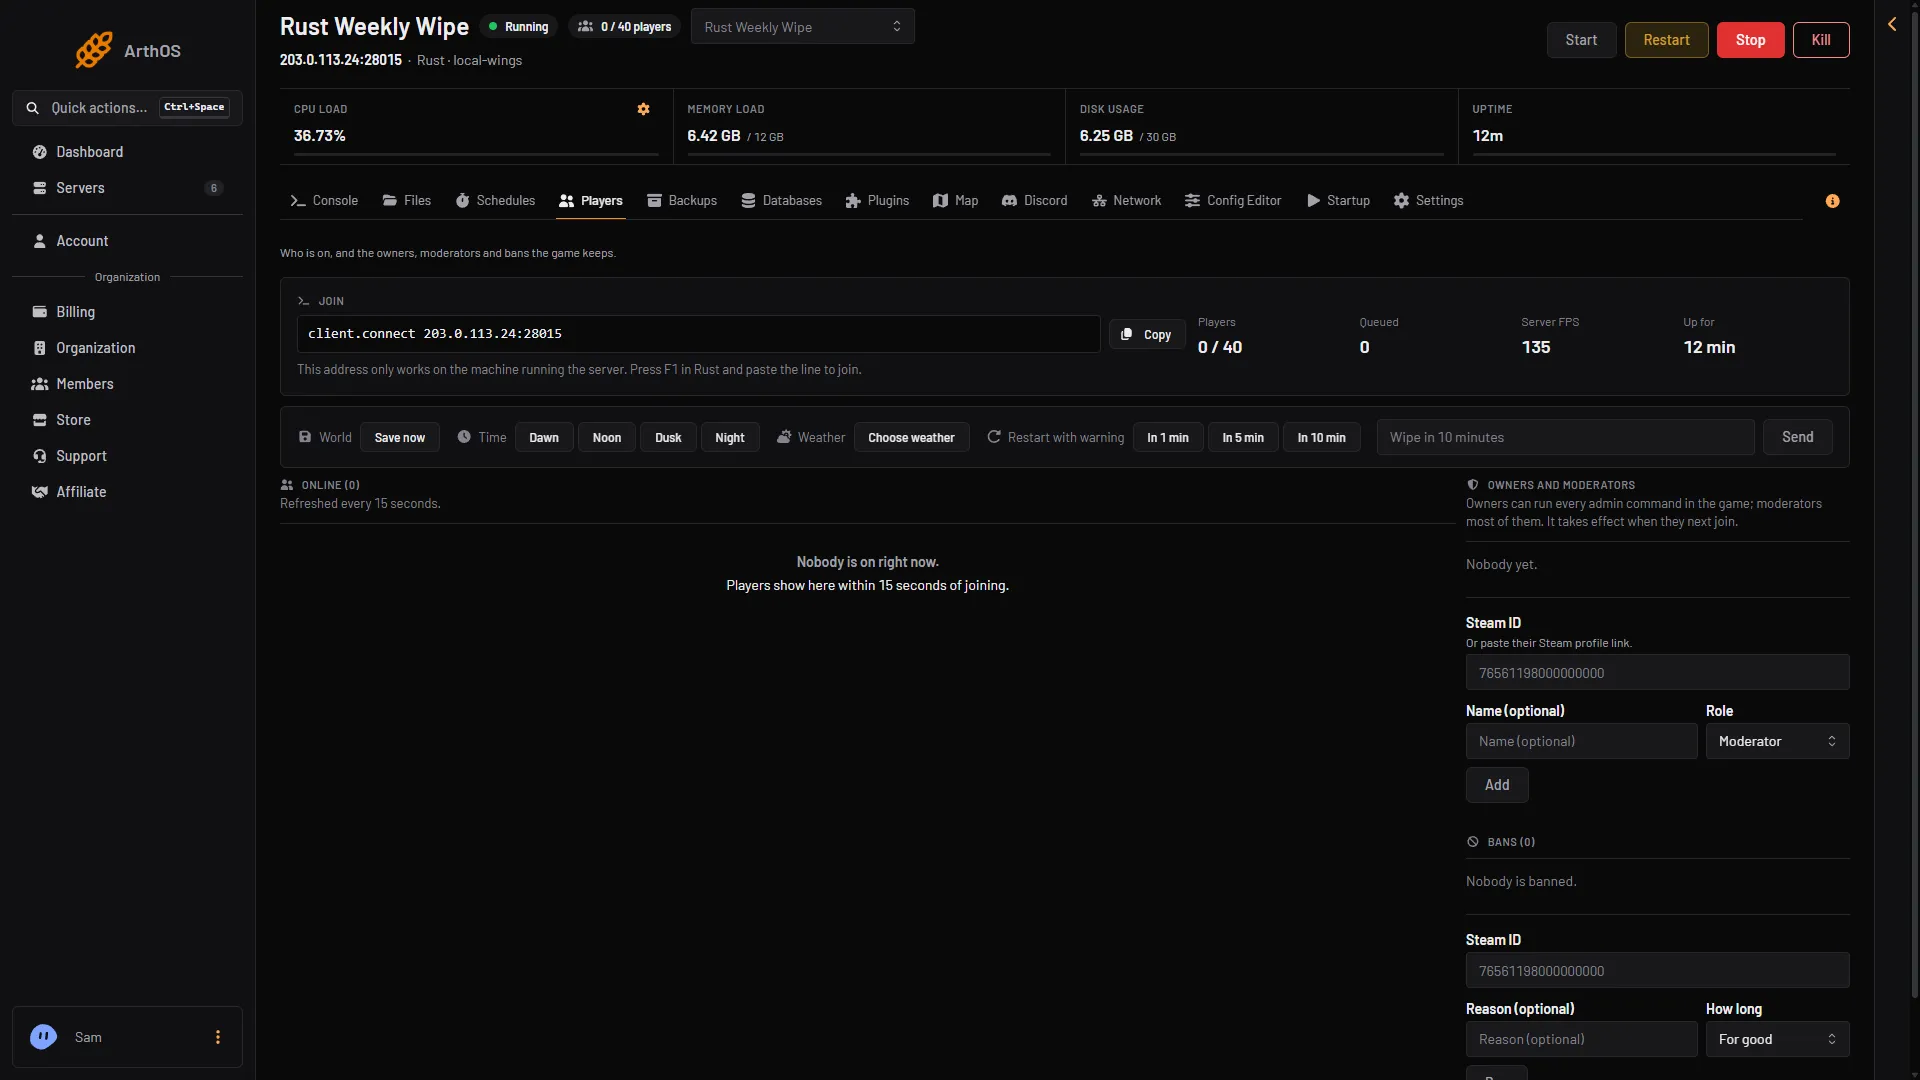Image resolution: width=1920 pixels, height=1080 pixels.
Task: Click Add to add owner or moderator
Action: pyautogui.click(x=1497, y=785)
